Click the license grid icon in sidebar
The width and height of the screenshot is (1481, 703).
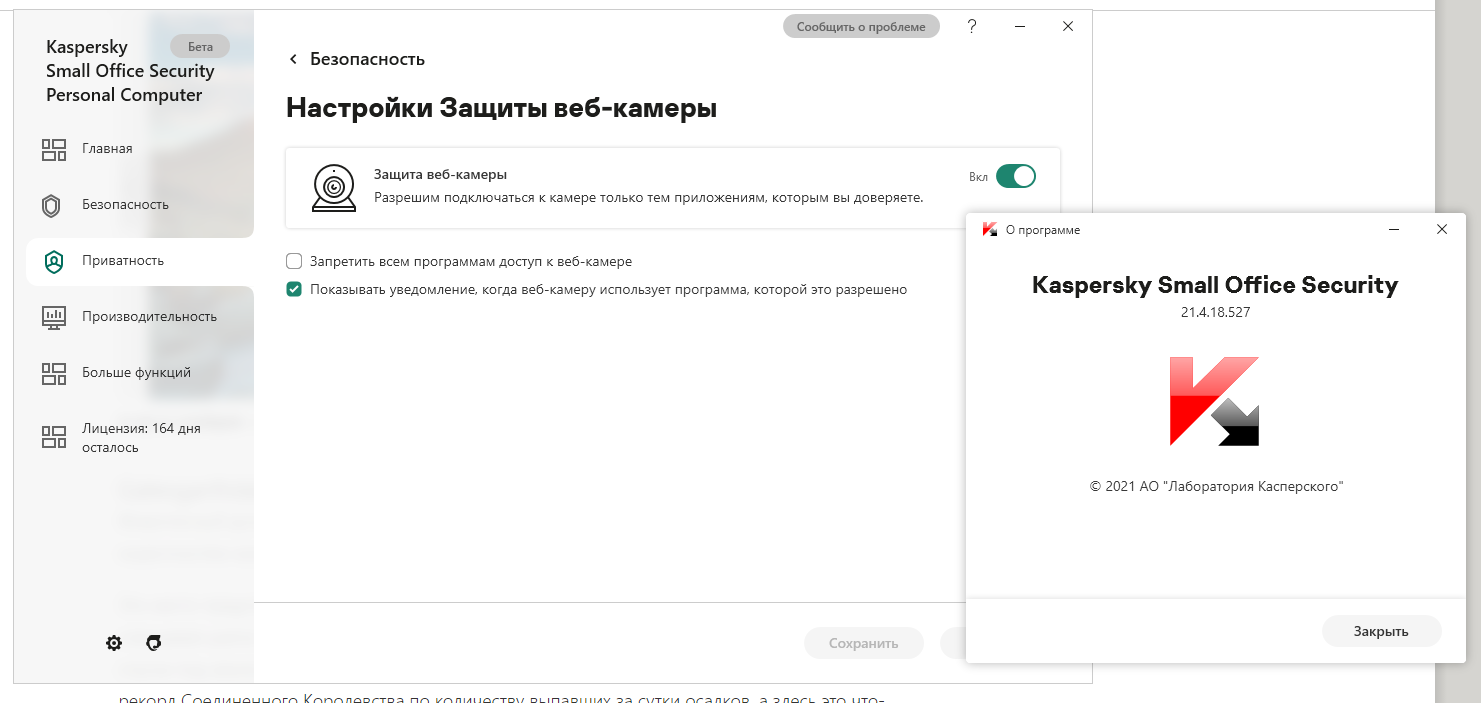pos(53,437)
